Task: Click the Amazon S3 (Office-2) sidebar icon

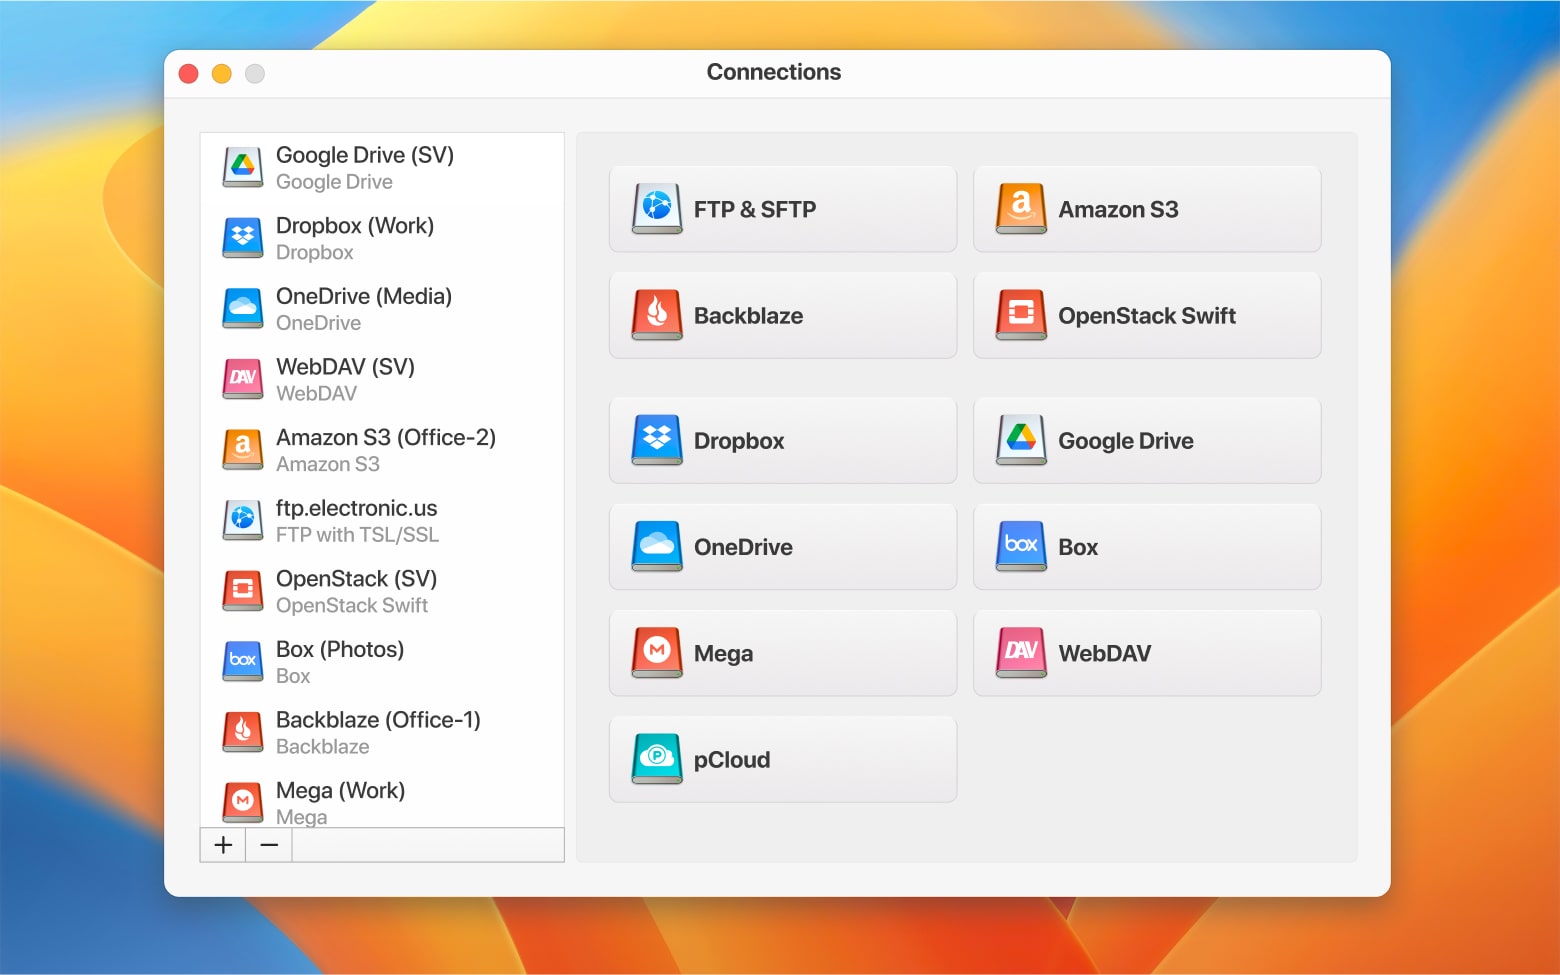Action: (241, 449)
